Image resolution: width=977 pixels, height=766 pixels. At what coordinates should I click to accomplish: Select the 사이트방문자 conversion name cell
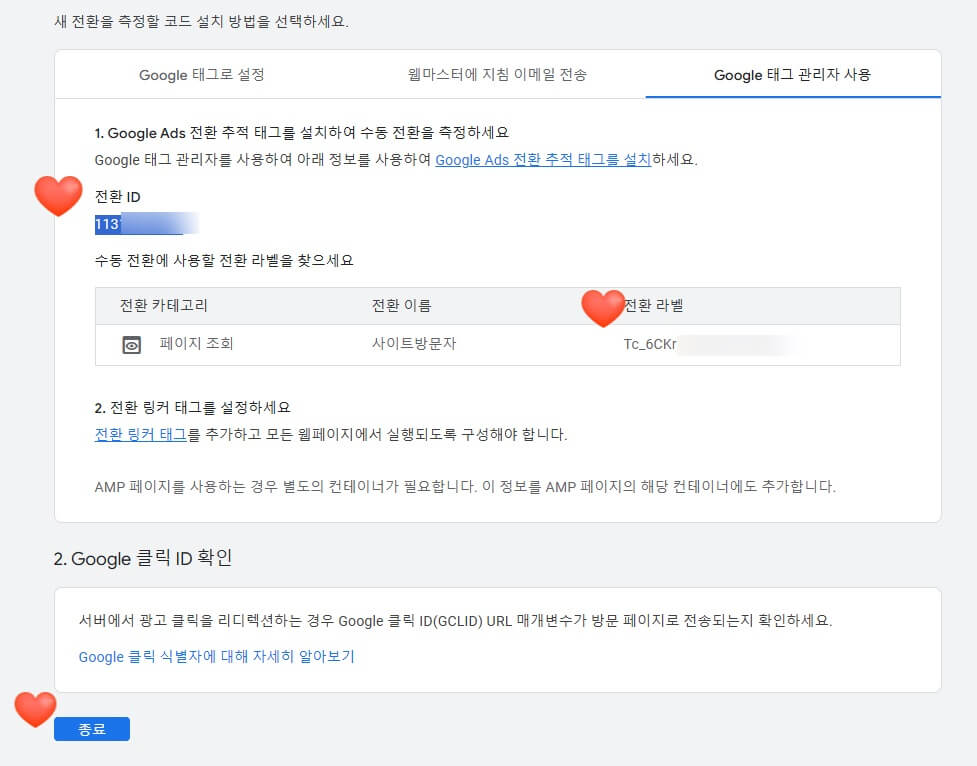pyautogui.click(x=414, y=343)
